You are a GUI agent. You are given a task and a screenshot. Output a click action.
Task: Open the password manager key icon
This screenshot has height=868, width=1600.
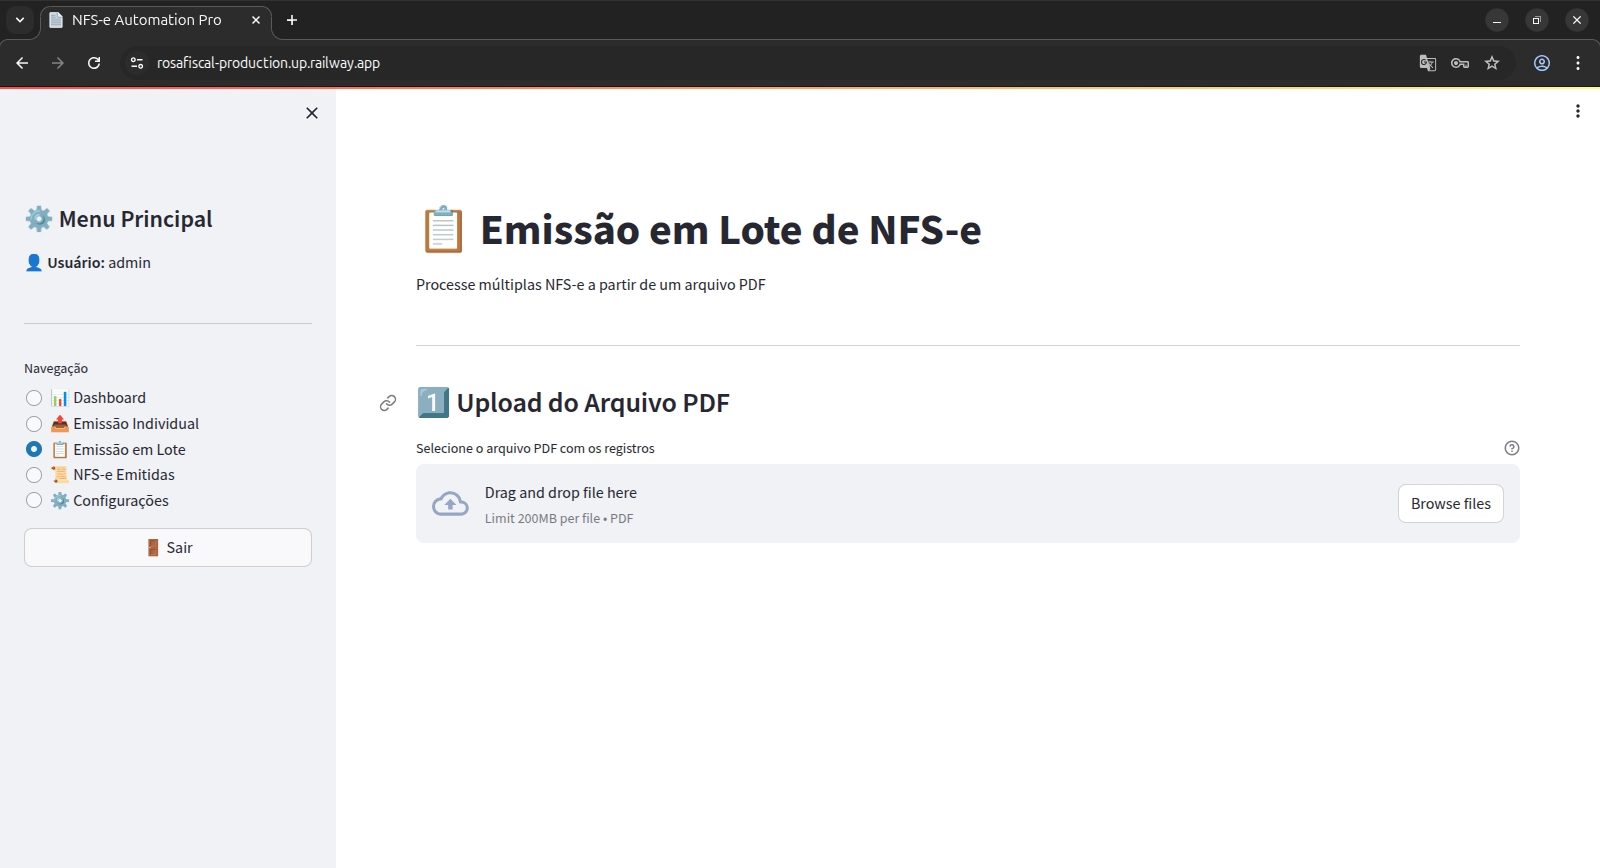tap(1460, 63)
